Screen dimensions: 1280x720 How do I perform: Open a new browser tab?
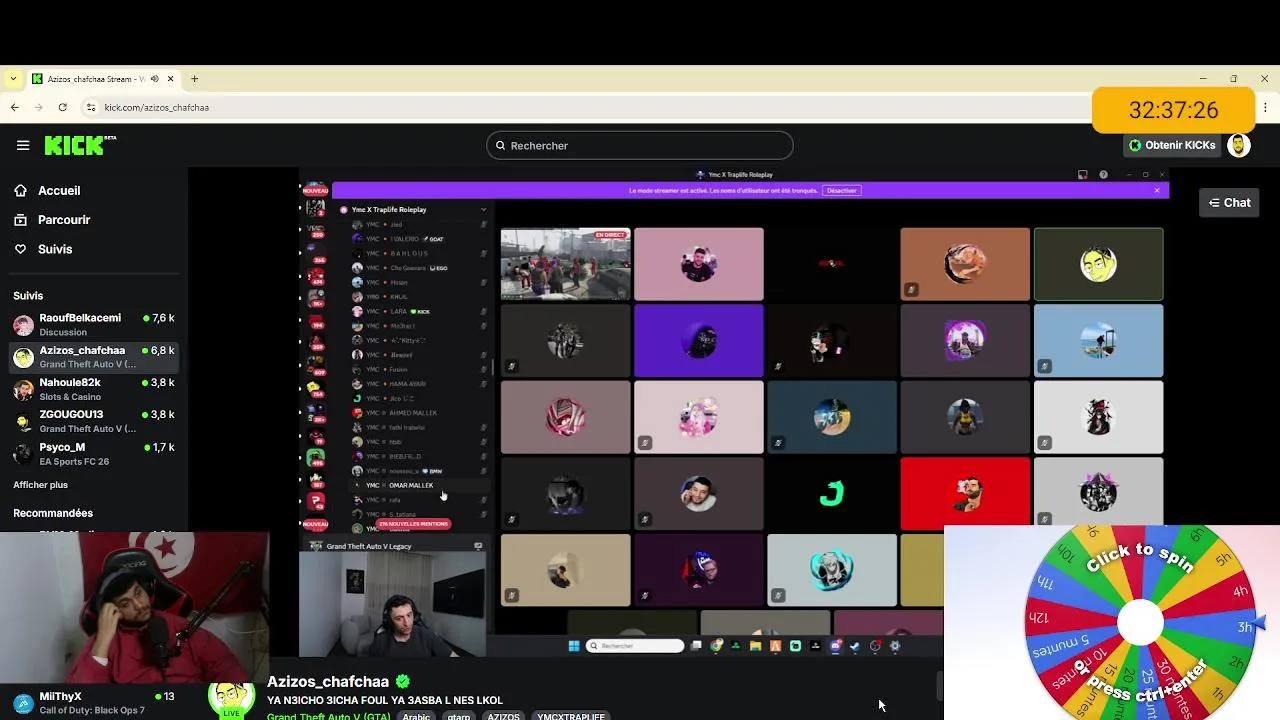[195, 79]
